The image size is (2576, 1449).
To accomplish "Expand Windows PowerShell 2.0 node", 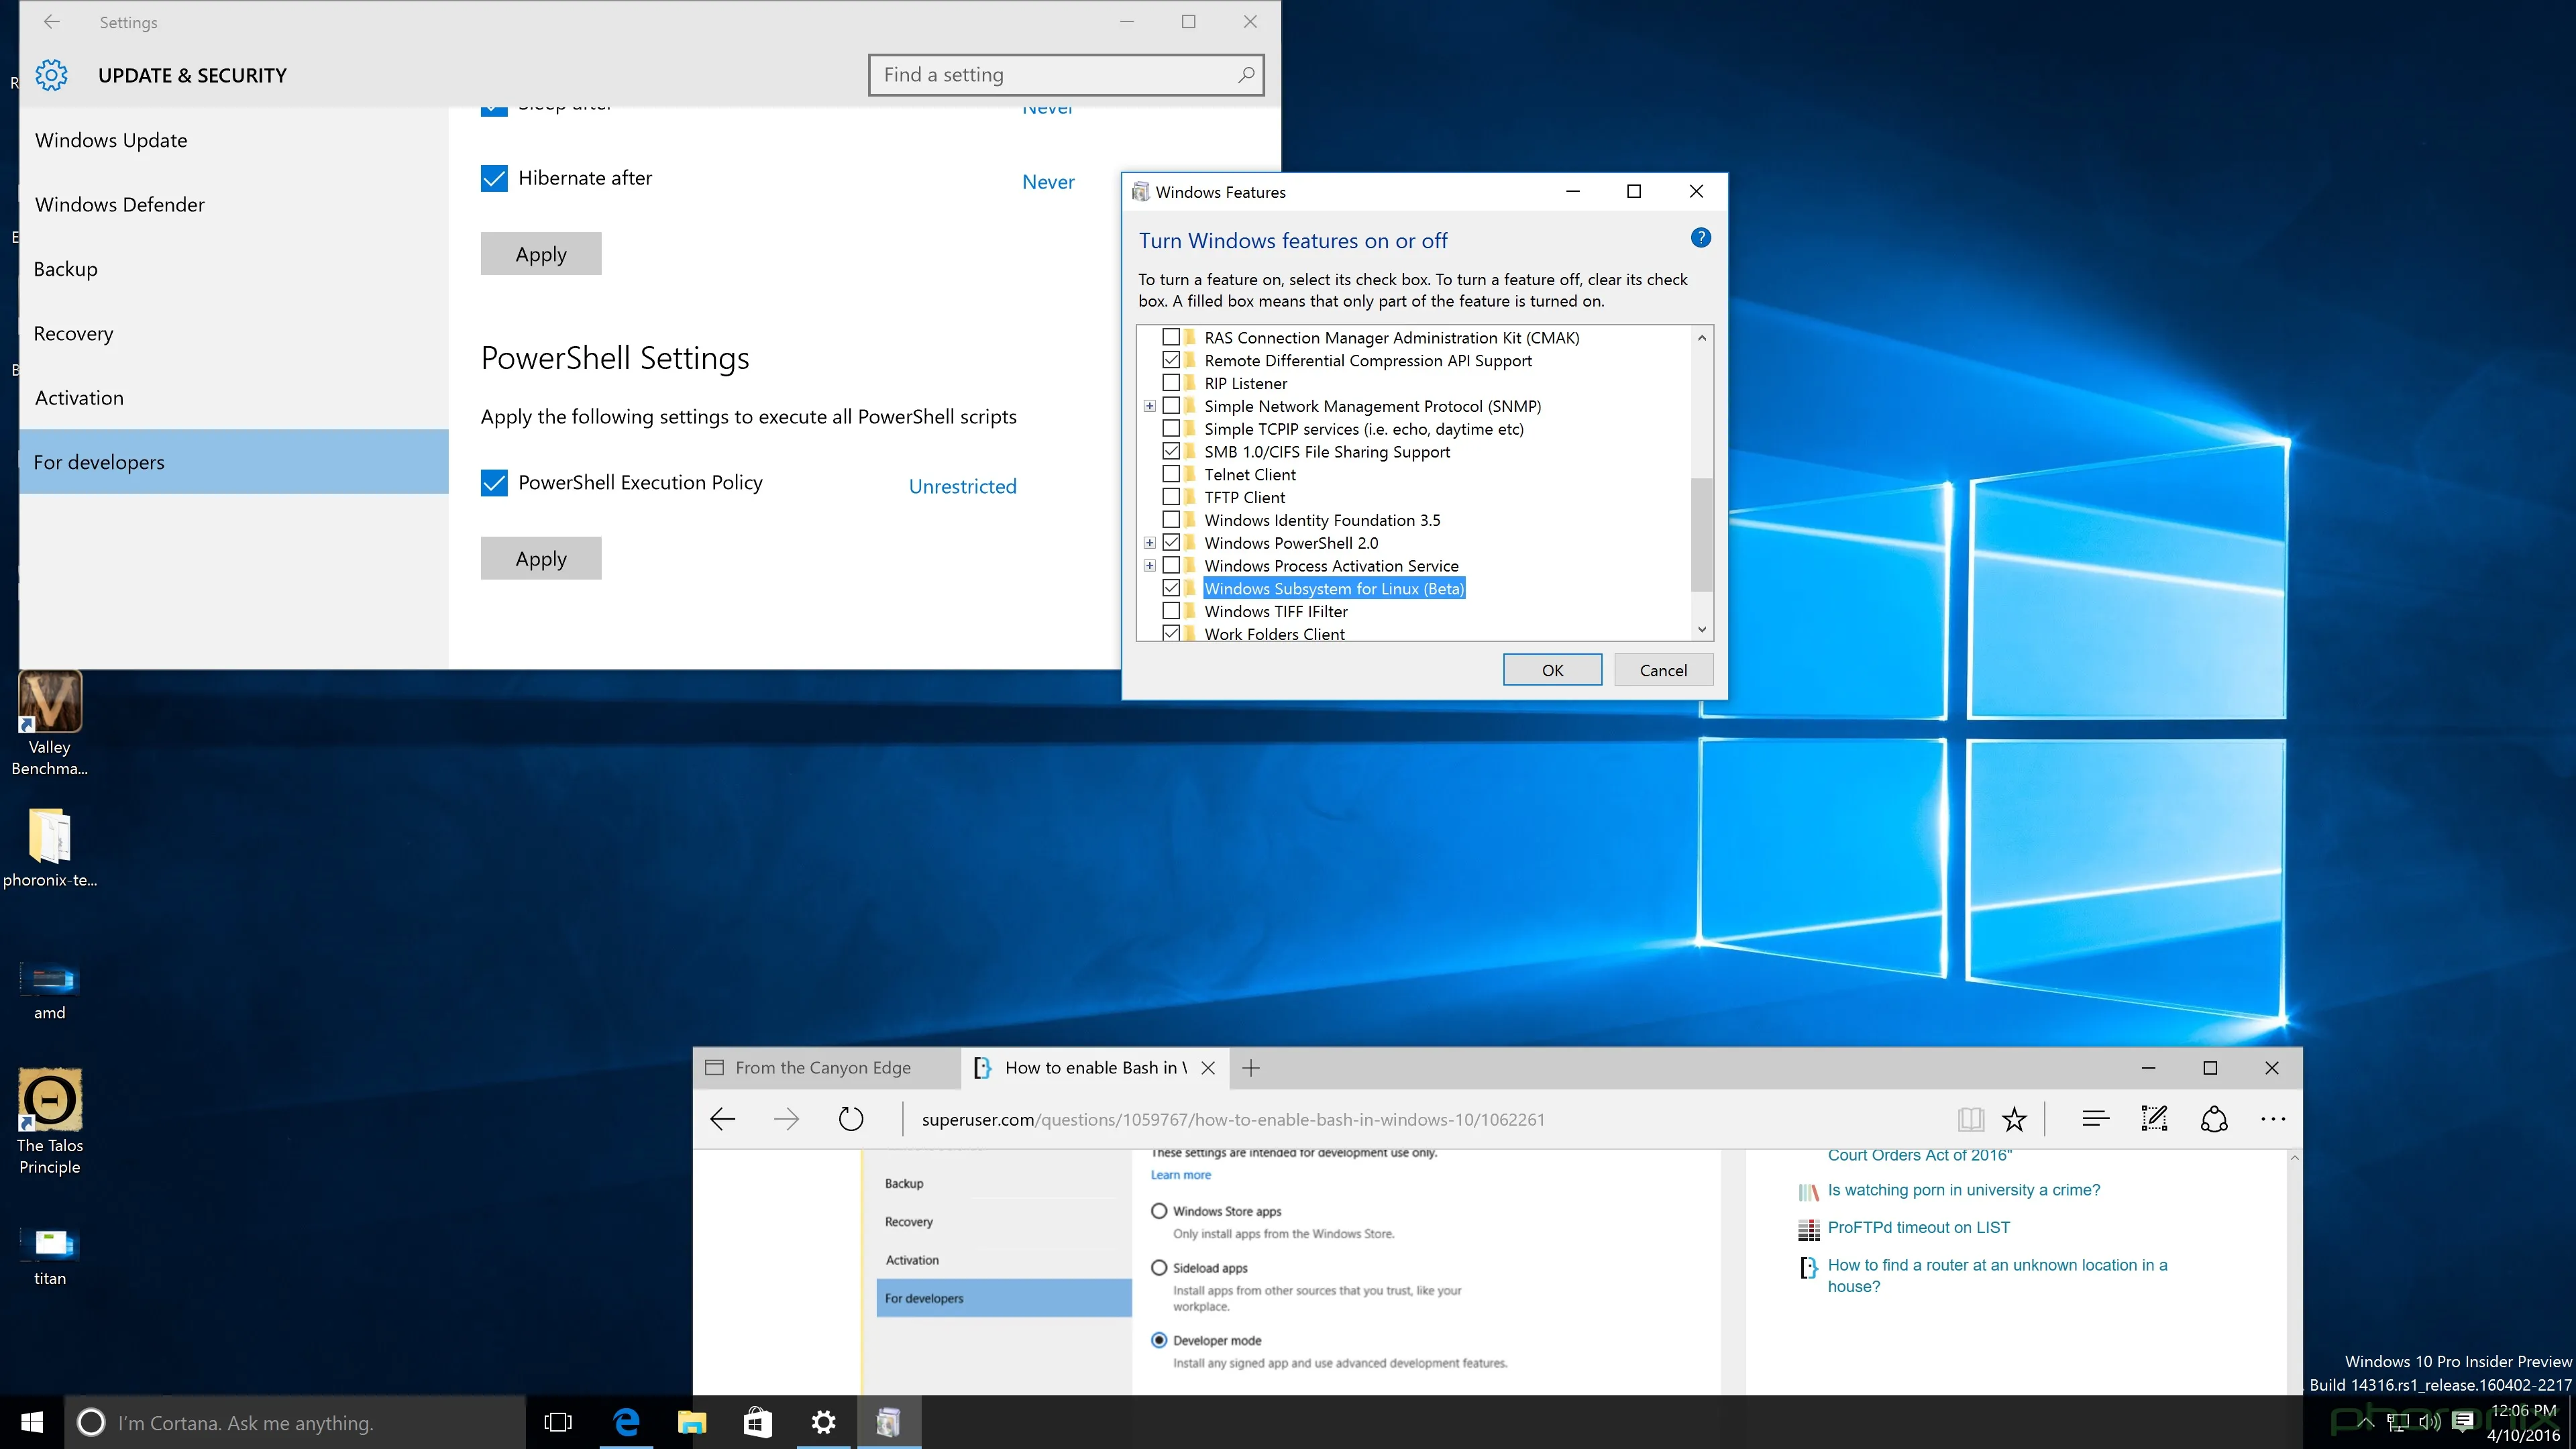I will click(1150, 543).
